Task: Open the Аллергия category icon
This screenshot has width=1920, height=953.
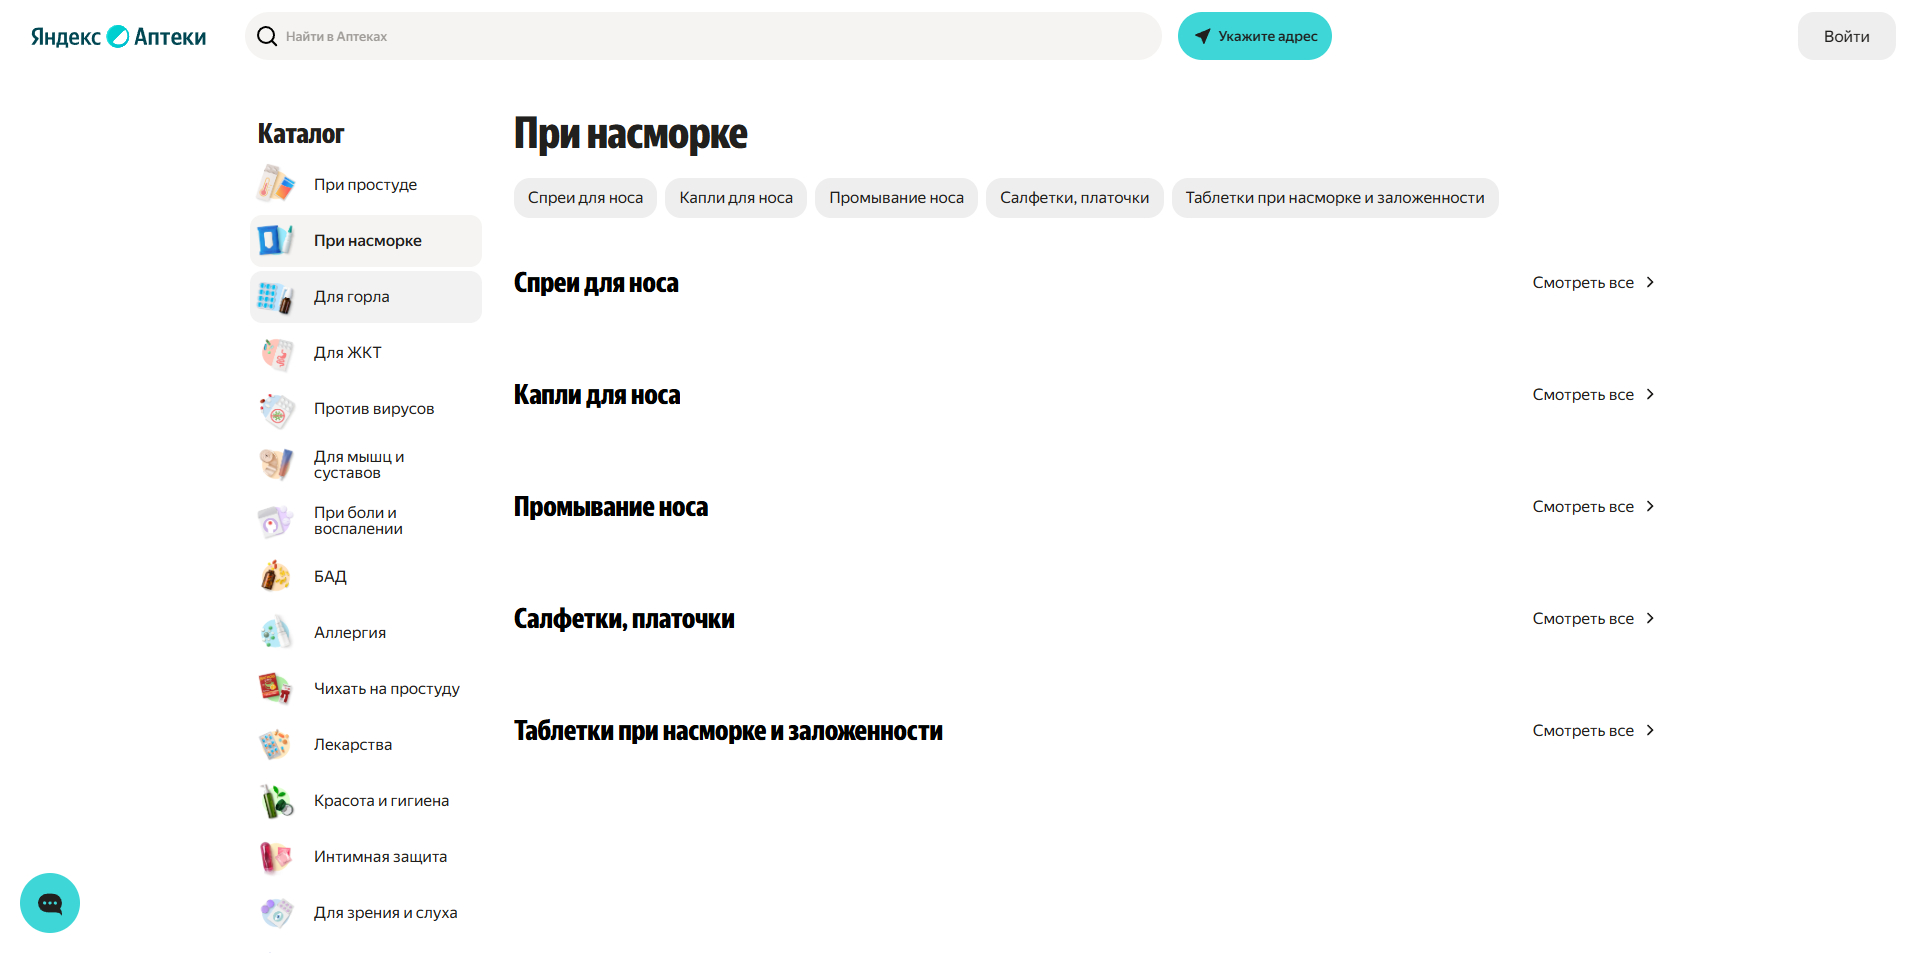Action: click(x=277, y=632)
